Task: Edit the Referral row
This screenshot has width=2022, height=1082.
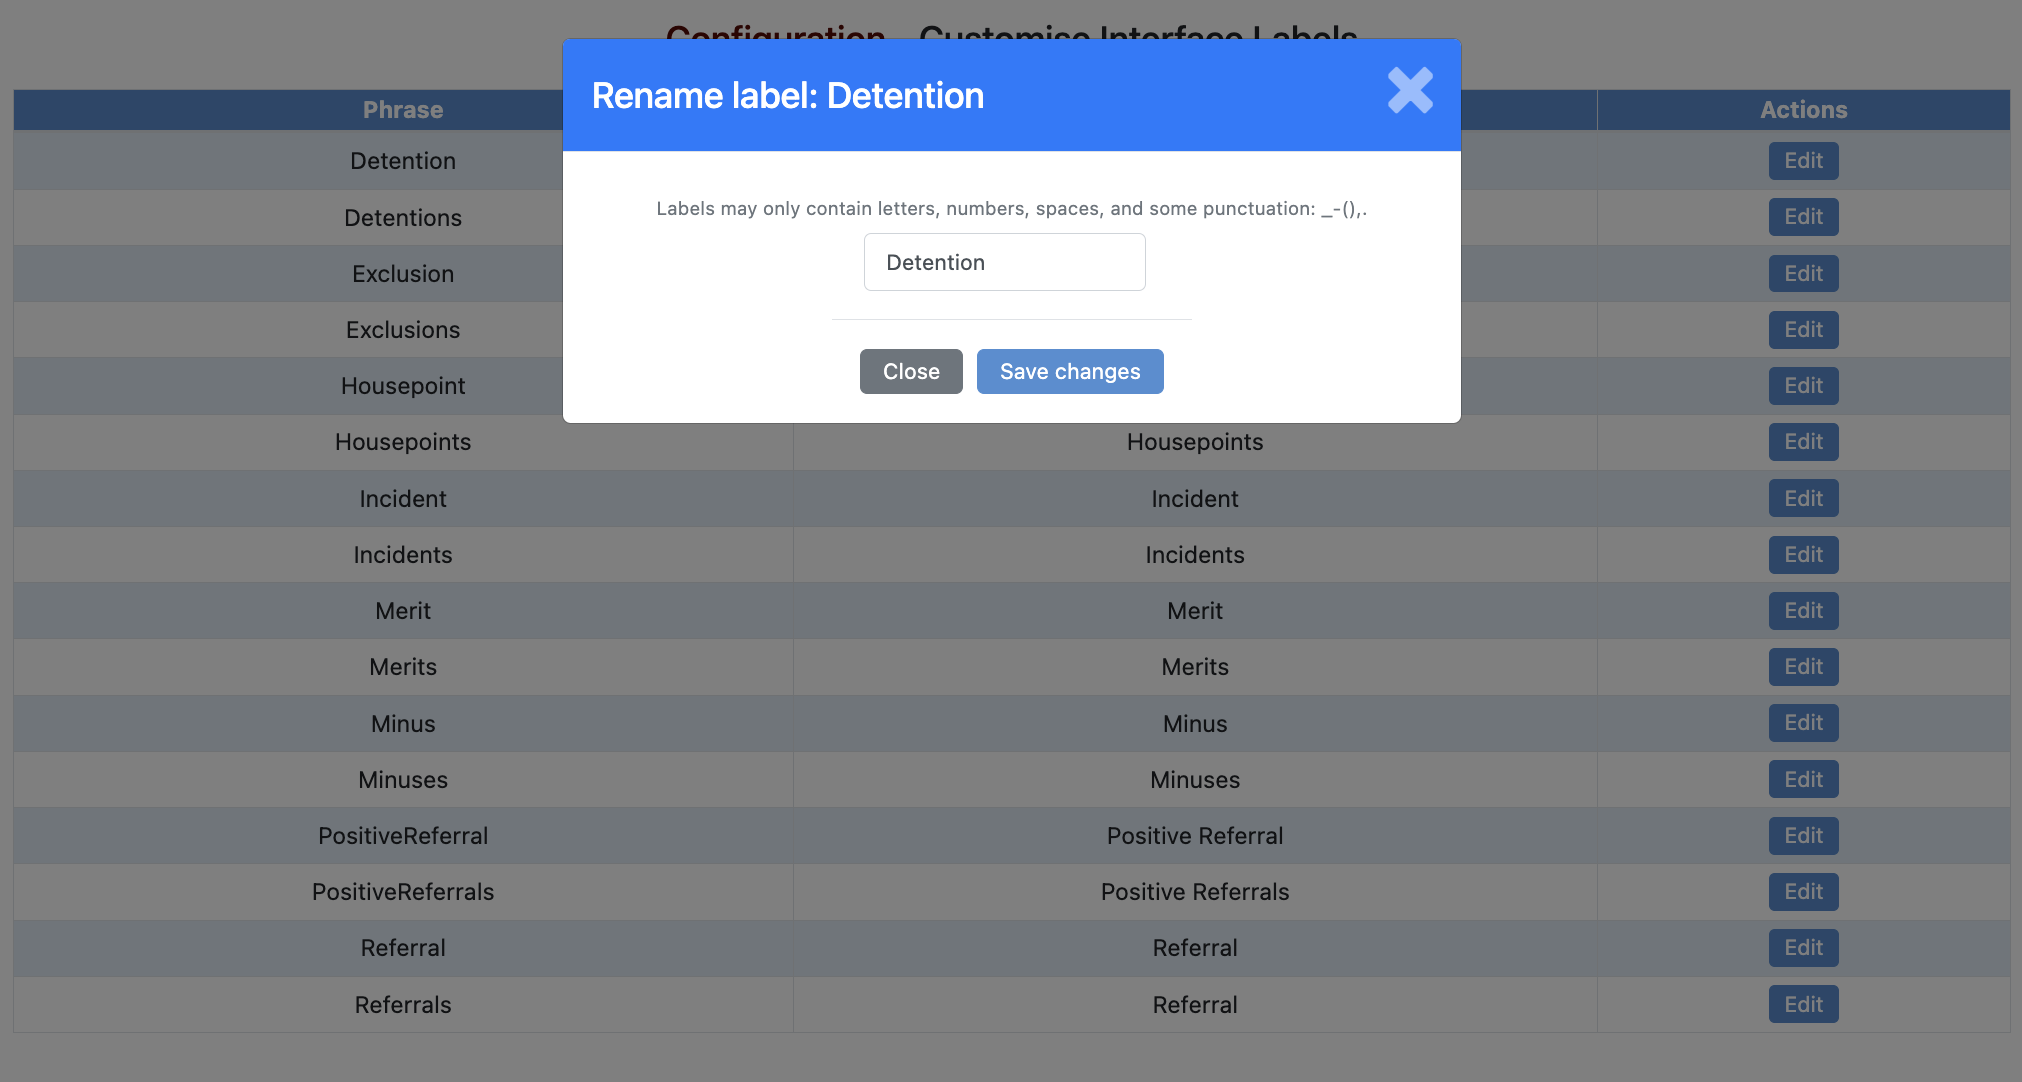Action: 1803,948
